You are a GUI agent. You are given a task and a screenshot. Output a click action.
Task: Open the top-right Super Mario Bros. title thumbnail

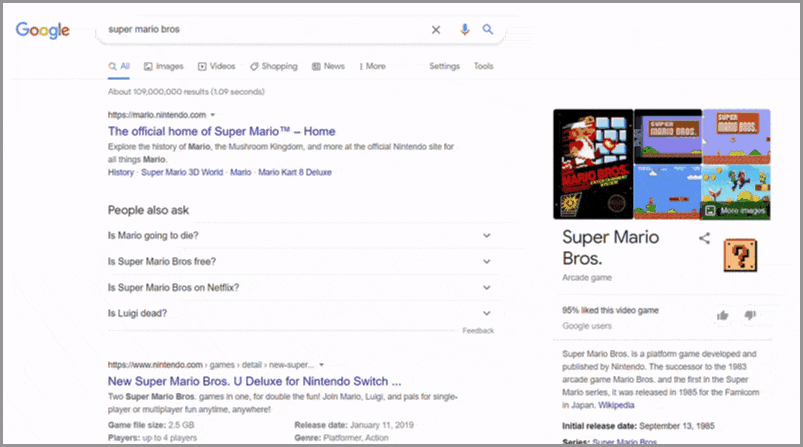point(736,136)
